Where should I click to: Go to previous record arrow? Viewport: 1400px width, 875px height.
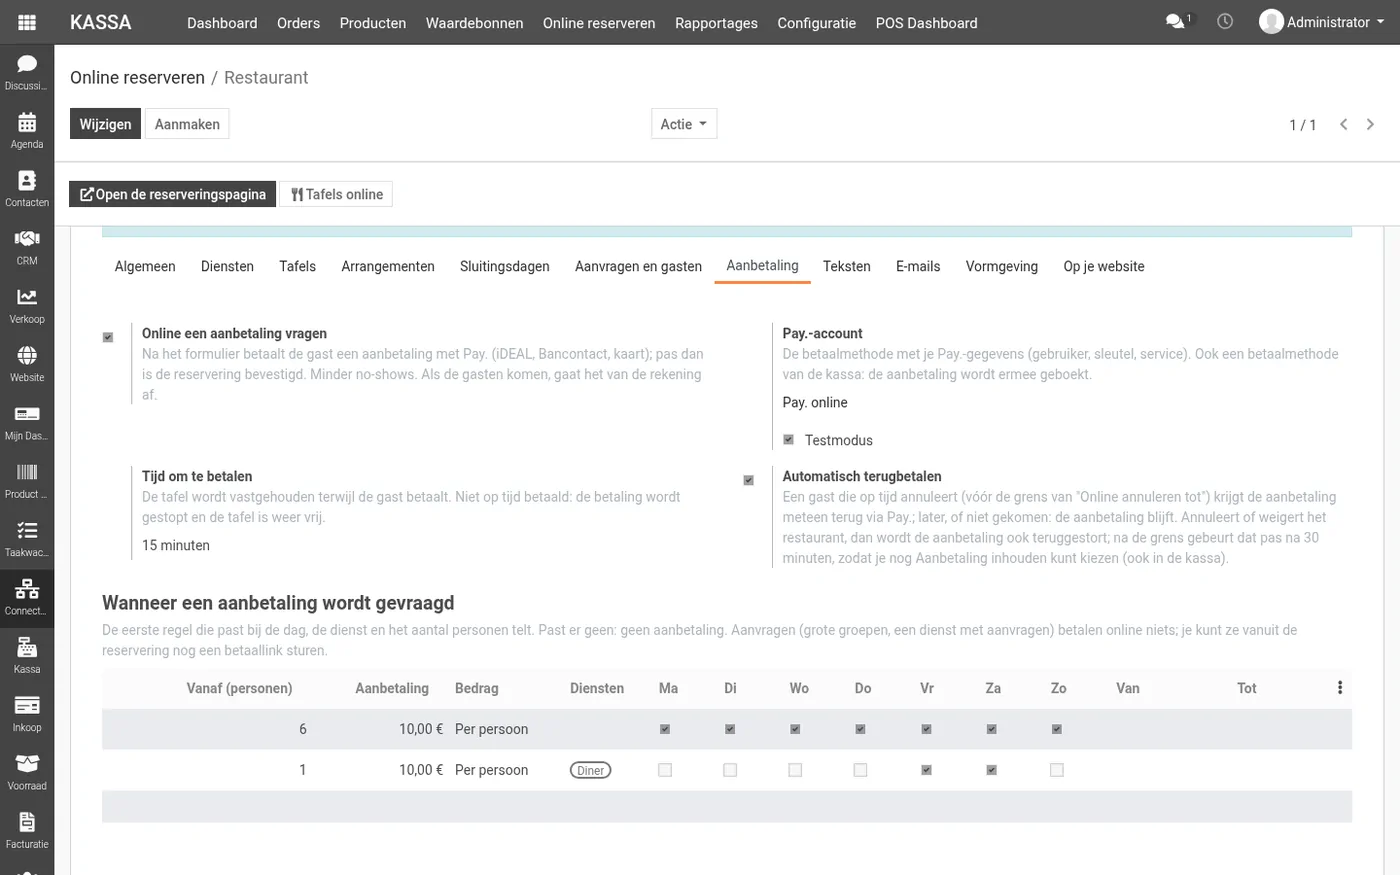tap(1344, 124)
